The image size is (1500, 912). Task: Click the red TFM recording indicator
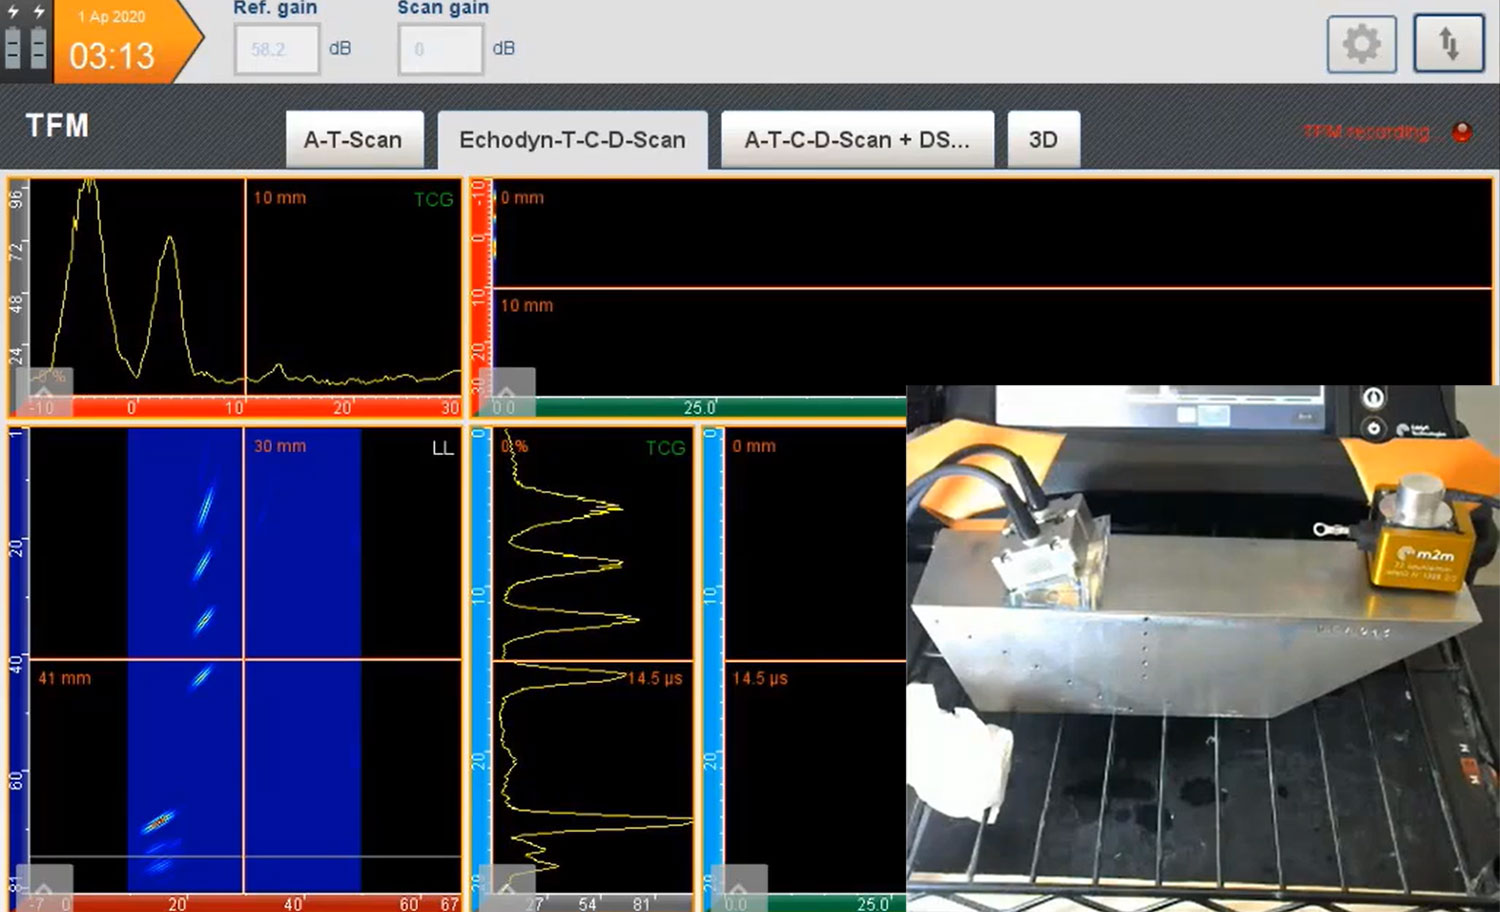[1461, 133]
